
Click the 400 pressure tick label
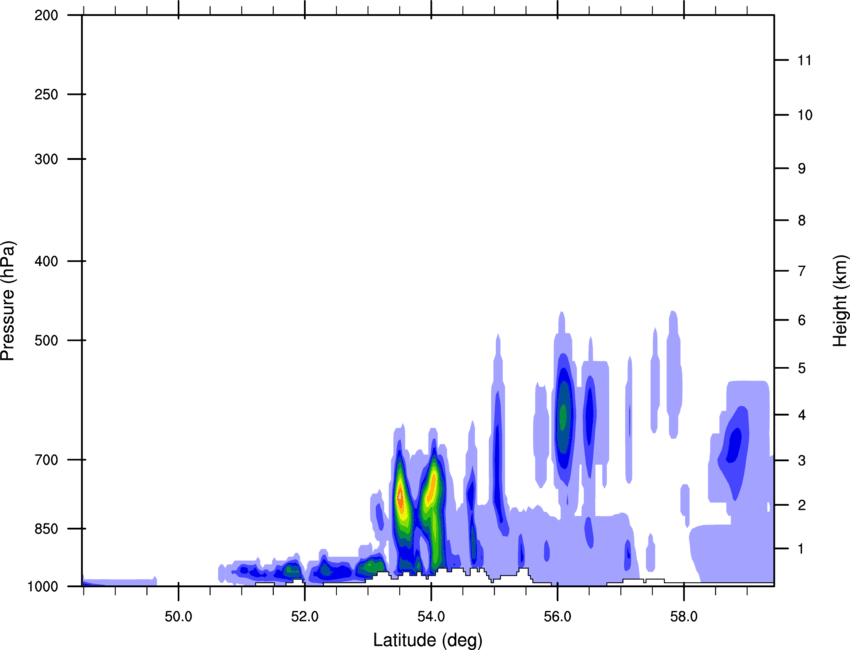click(x=47, y=261)
